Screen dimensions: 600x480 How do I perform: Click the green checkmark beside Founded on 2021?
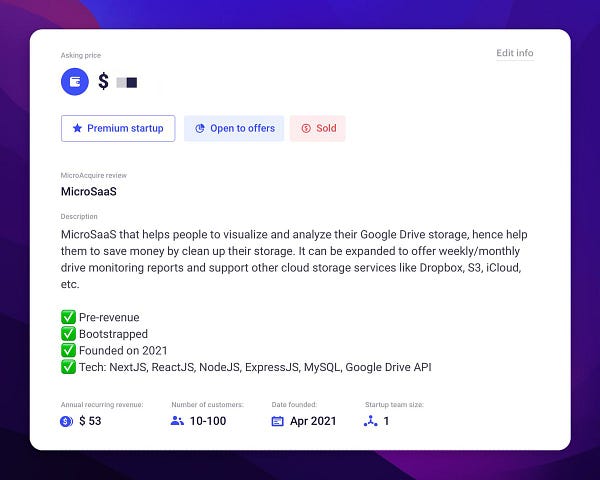[x=68, y=350]
